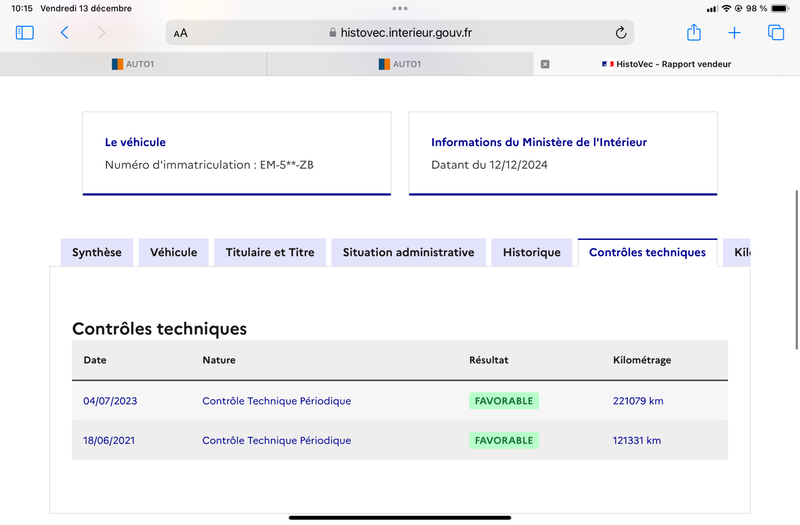Close the HistoVec tab with its X
Image resolution: width=800 pixels, height=525 pixels.
(x=545, y=64)
